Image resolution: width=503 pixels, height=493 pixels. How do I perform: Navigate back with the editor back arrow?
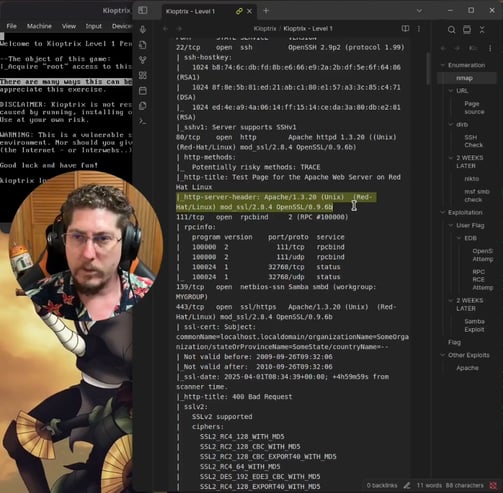[x=165, y=29]
